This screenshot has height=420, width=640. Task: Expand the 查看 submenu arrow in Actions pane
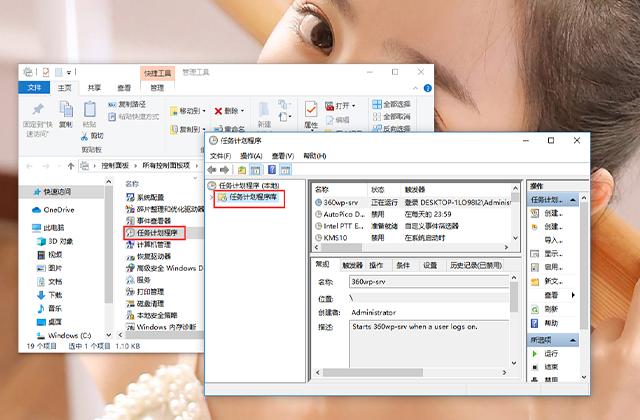(x=573, y=295)
